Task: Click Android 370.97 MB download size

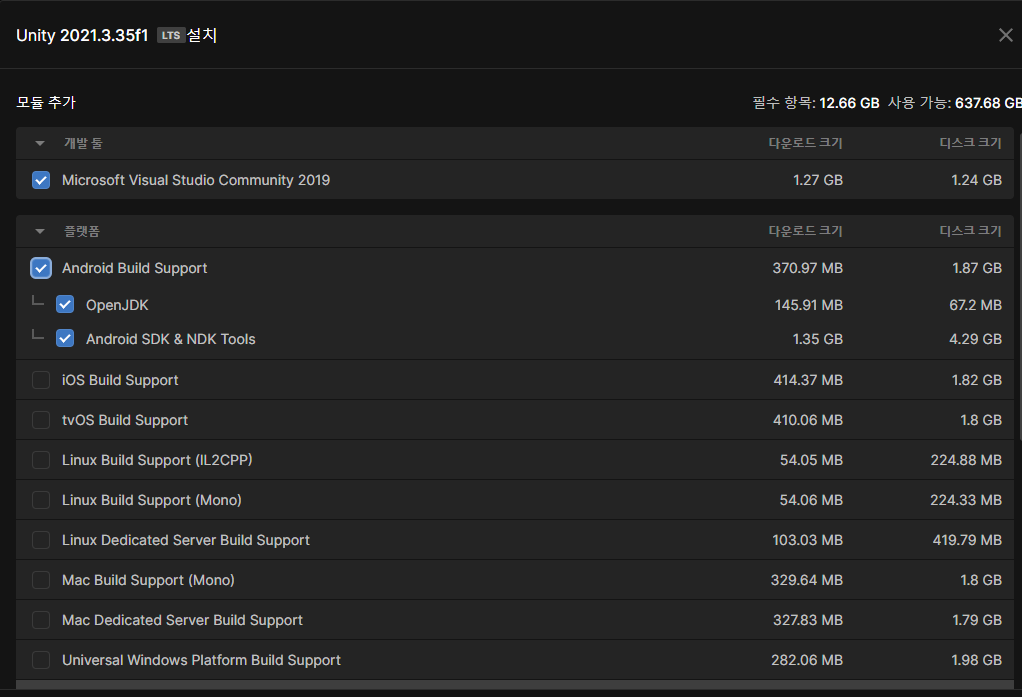Action: tap(808, 268)
